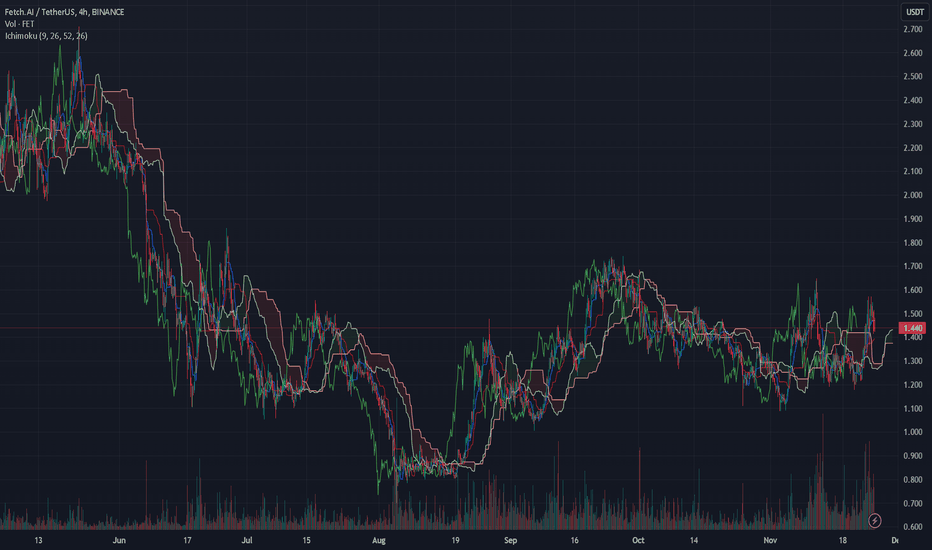Click the 16 date label on time axis
Image resolution: width=932 pixels, height=550 pixels.
[x=574, y=540]
